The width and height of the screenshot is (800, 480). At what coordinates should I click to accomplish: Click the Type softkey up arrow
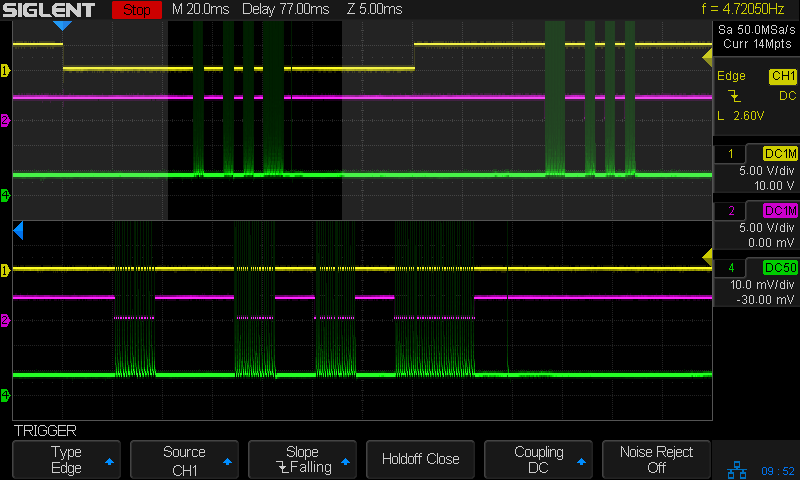pyautogui.click(x=109, y=462)
